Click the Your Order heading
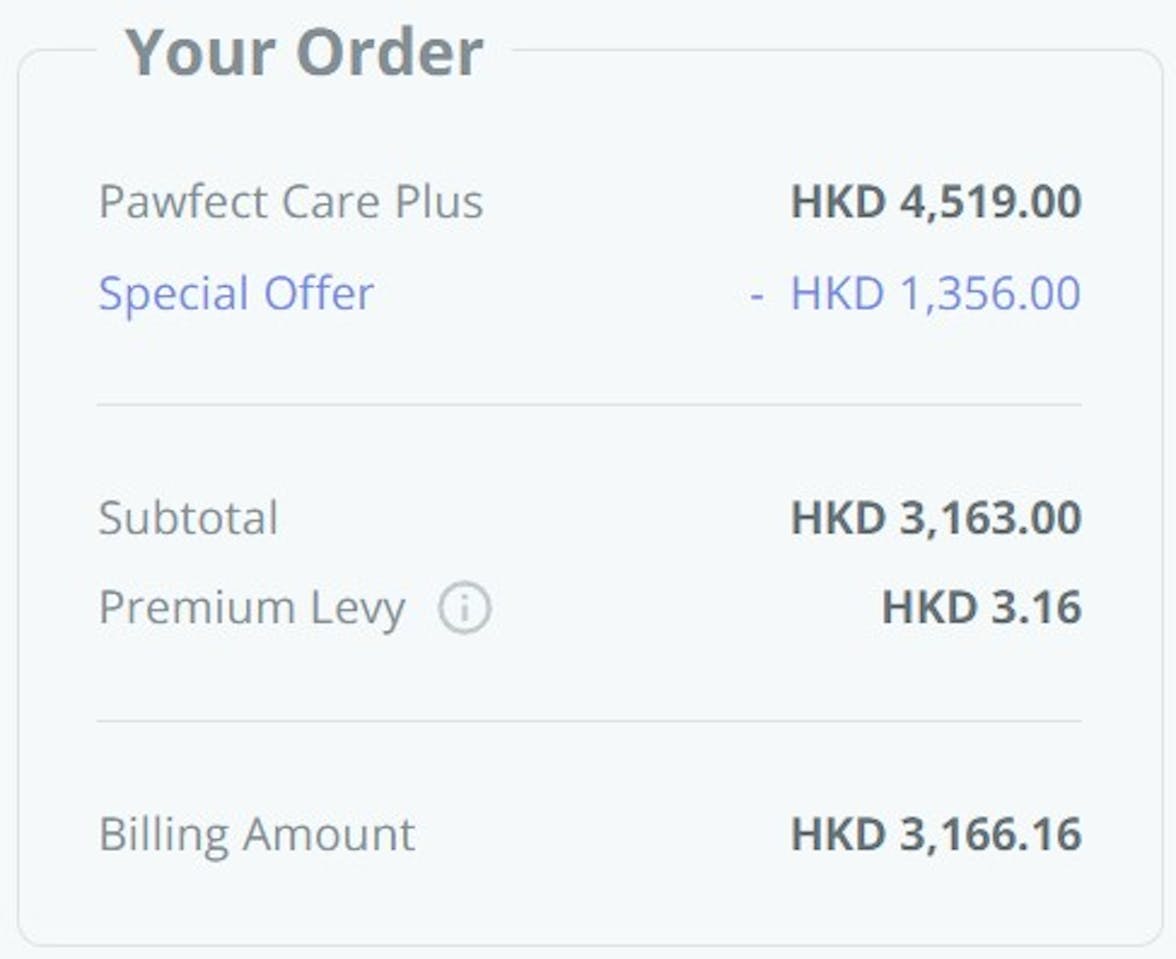 [x=304, y=52]
